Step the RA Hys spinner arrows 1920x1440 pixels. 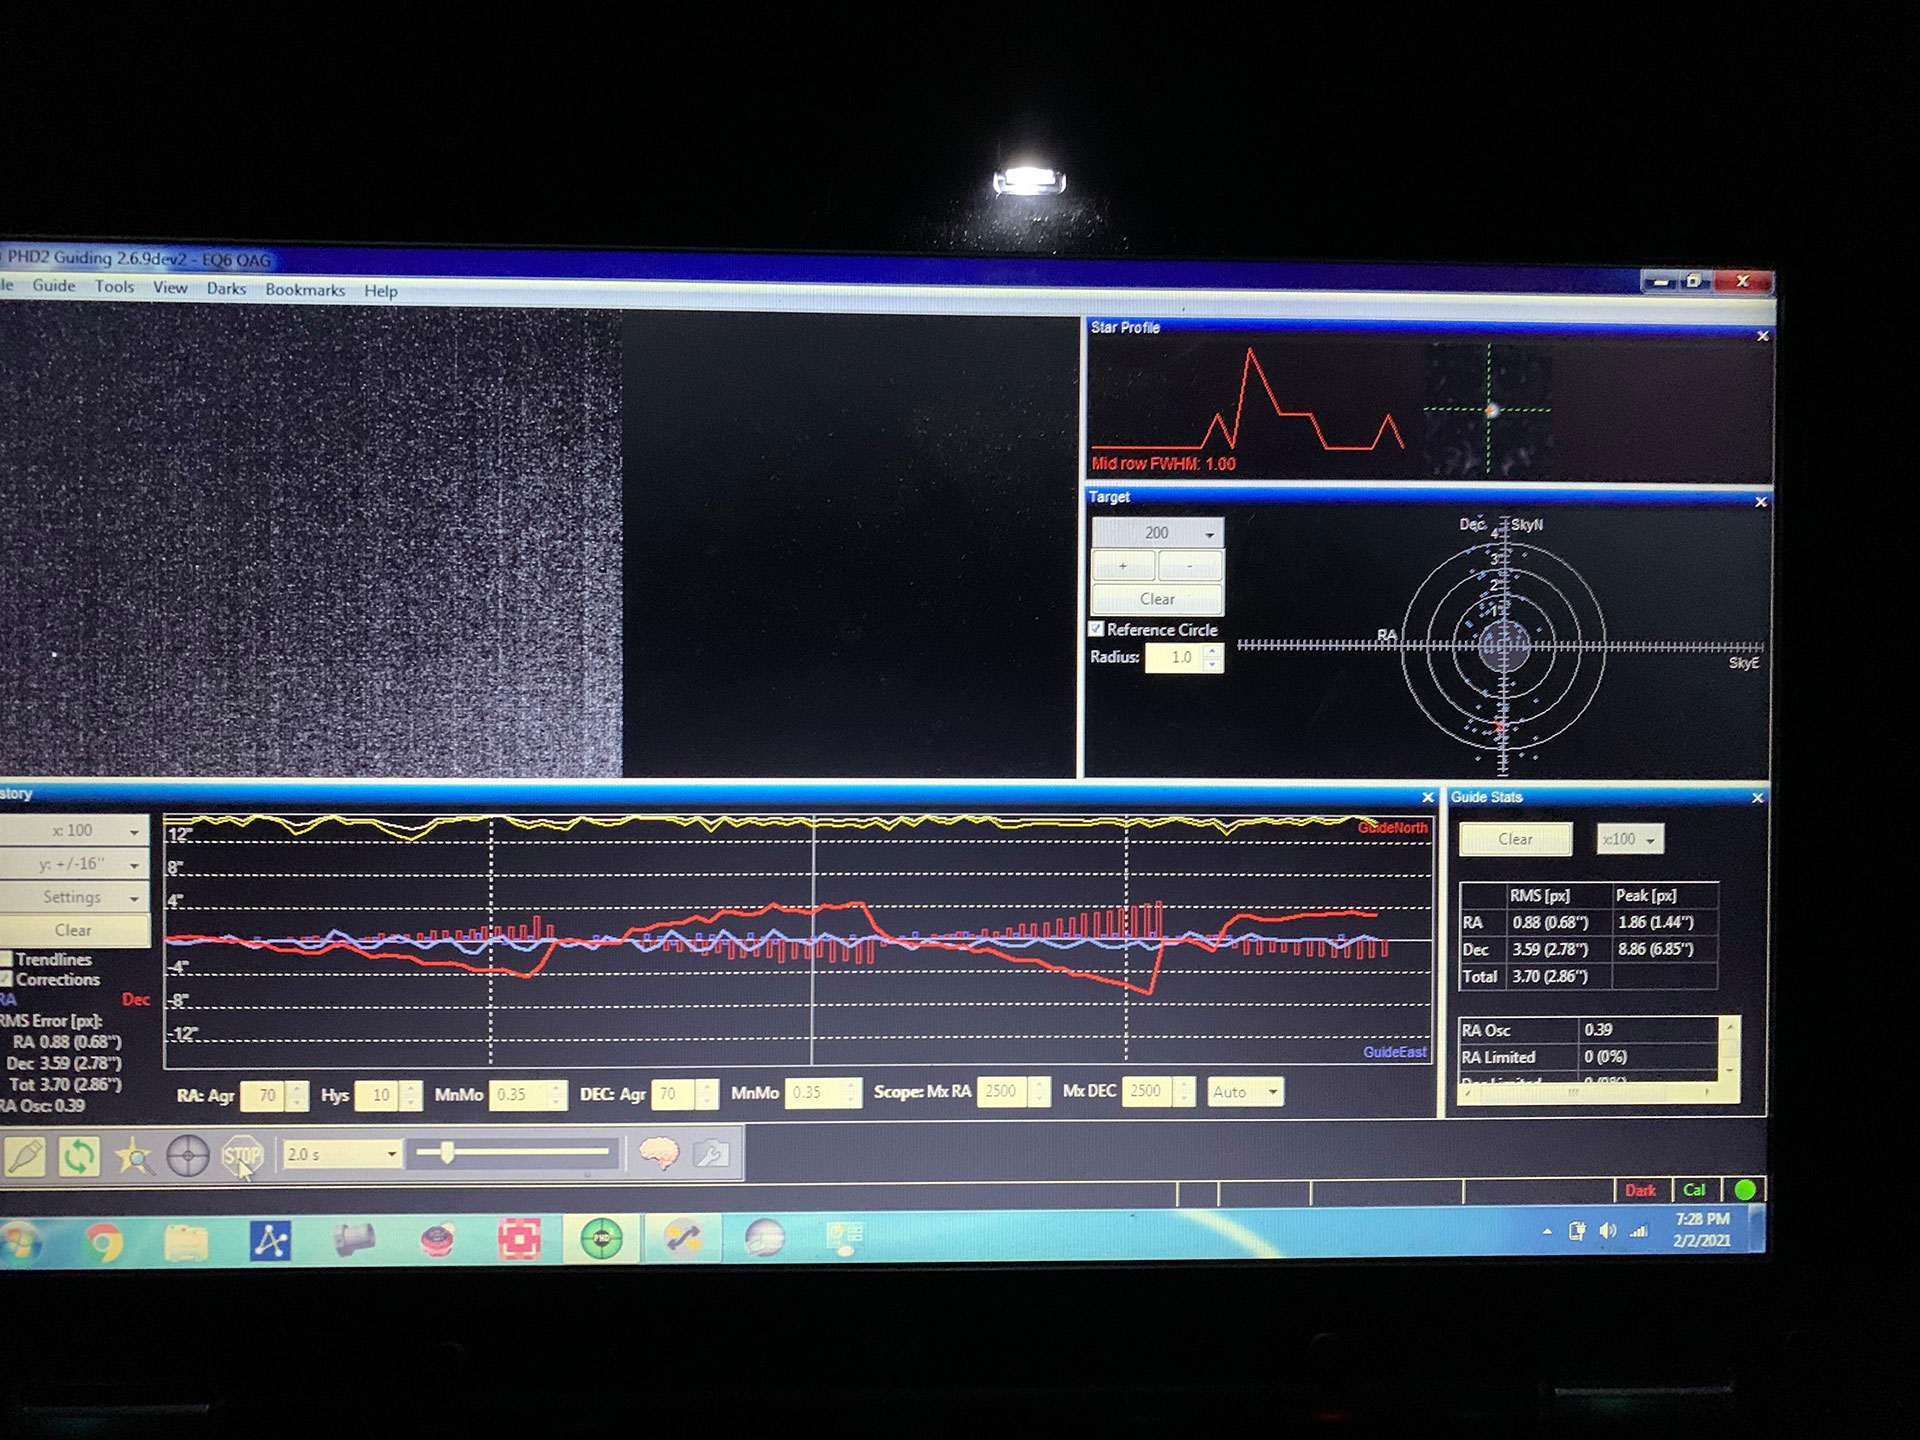(411, 1095)
